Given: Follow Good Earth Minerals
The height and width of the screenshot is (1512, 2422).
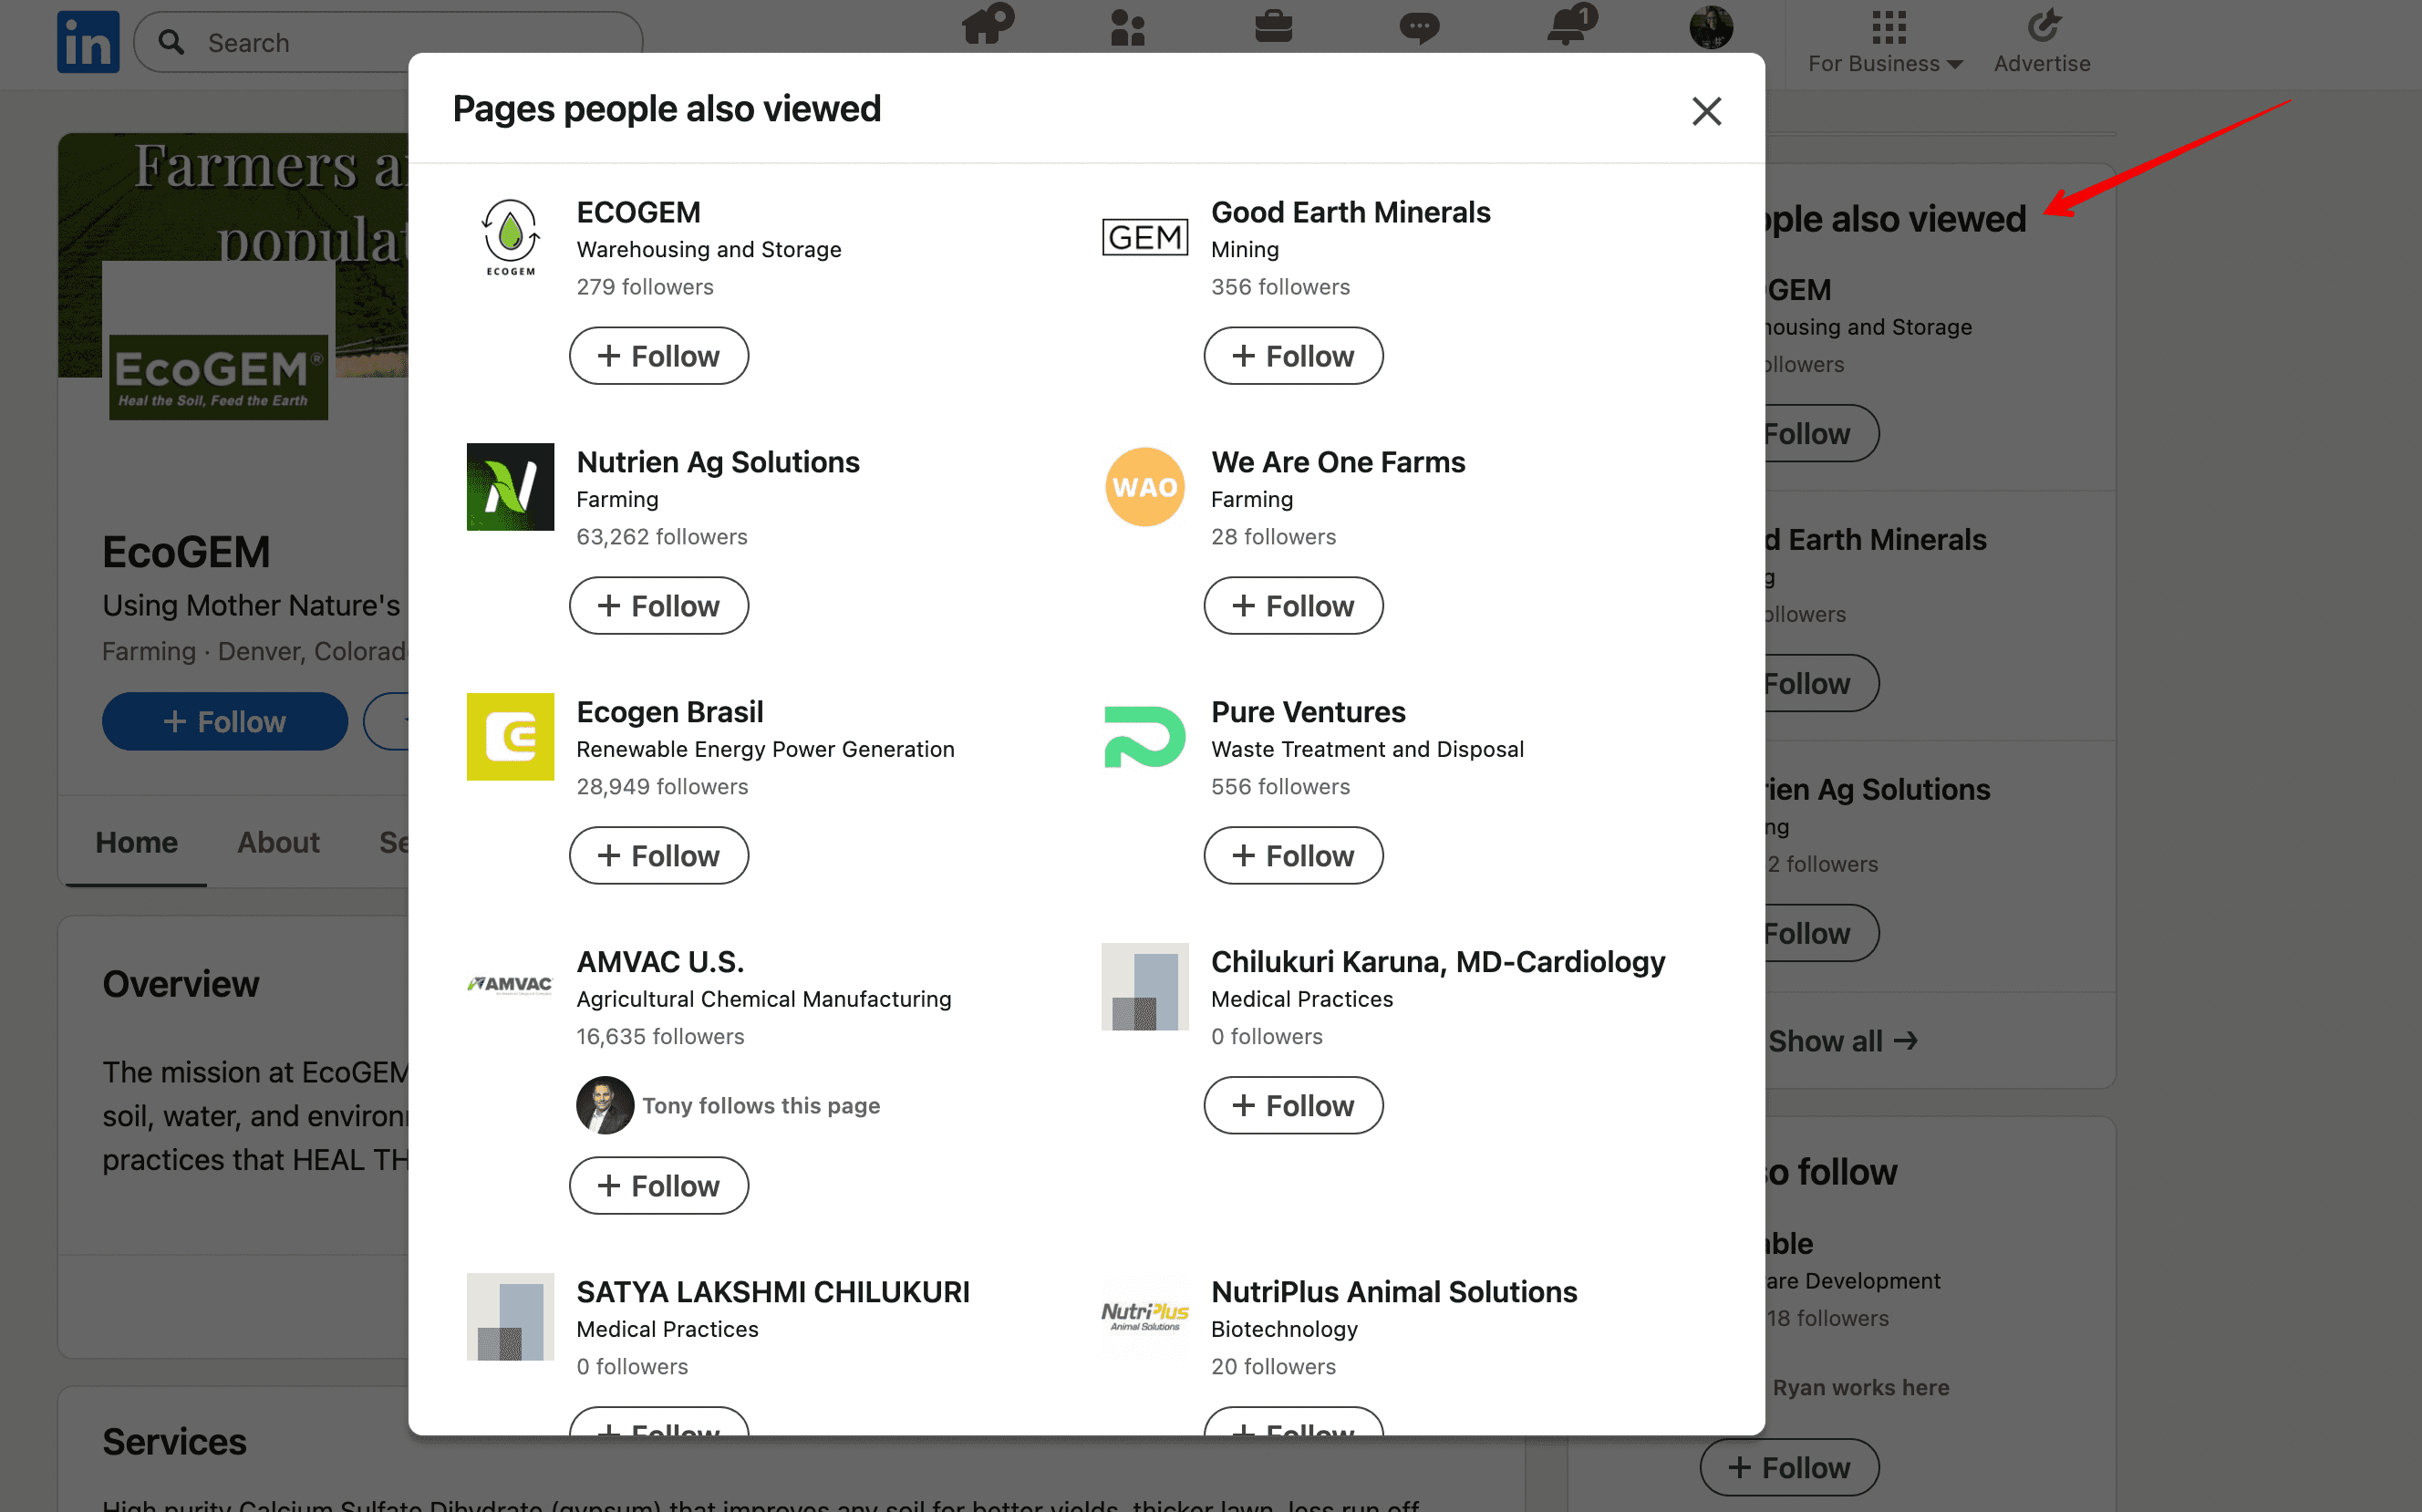Looking at the screenshot, I should tap(1293, 355).
